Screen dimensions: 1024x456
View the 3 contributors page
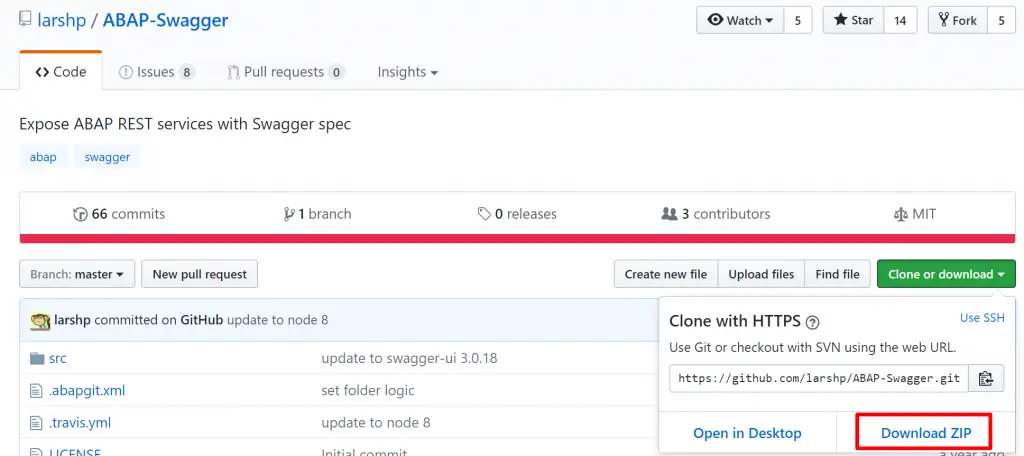(x=716, y=214)
